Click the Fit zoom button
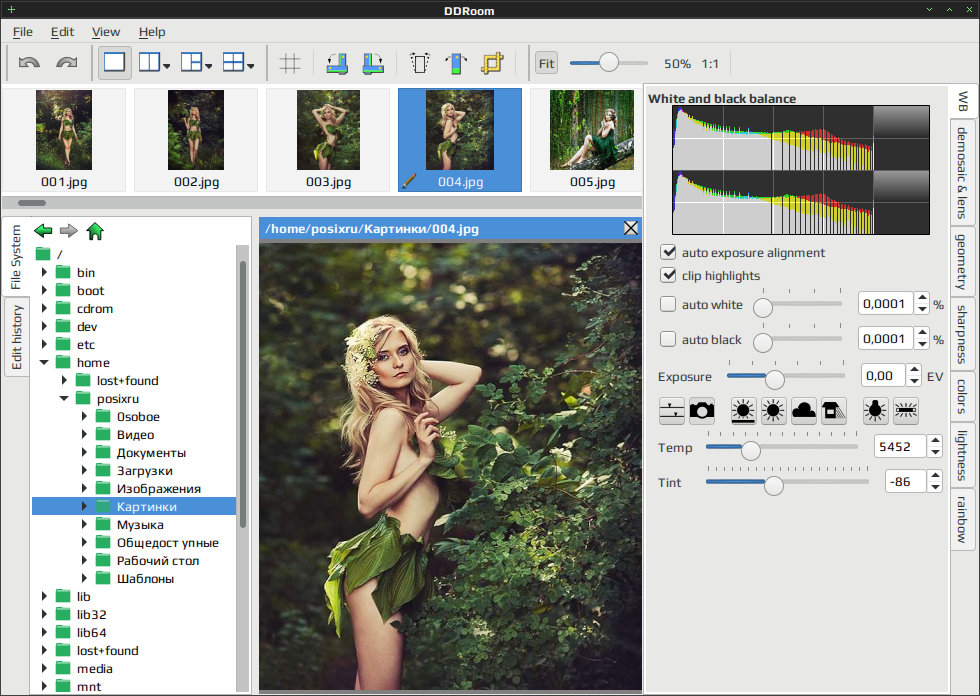This screenshot has height=696, width=980. pos(546,63)
